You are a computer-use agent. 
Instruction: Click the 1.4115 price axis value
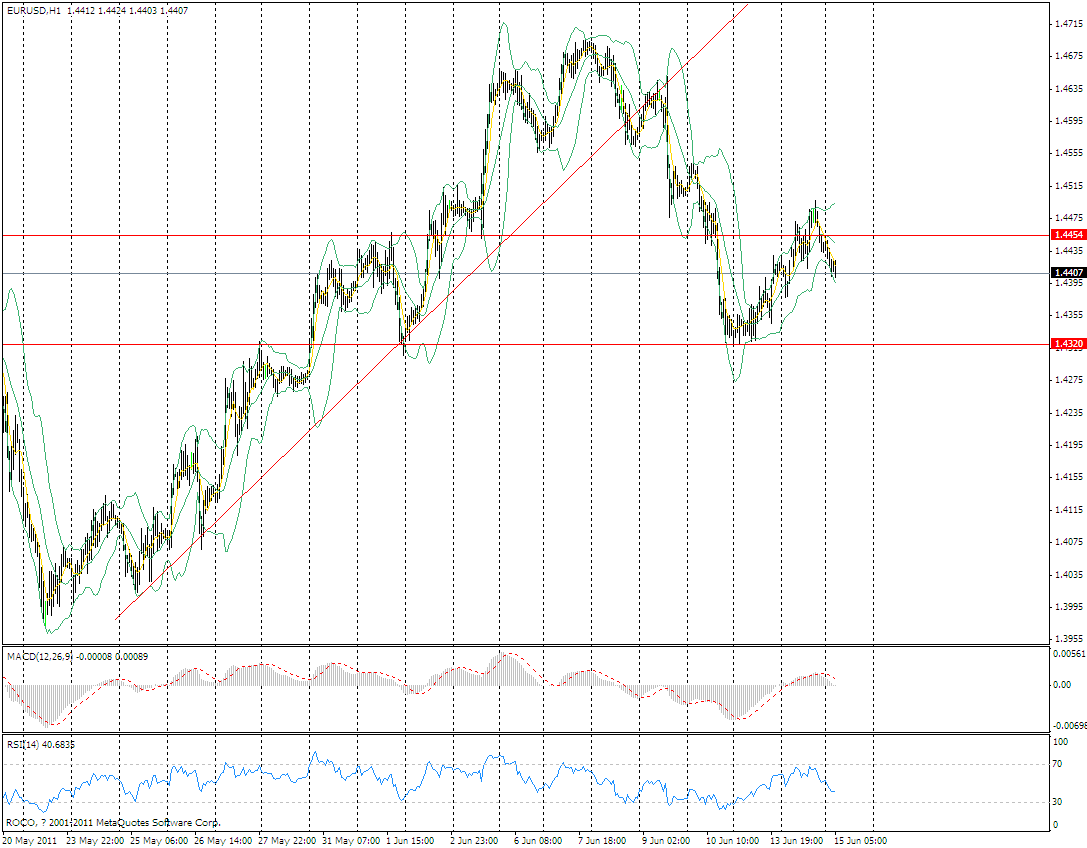1068,510
